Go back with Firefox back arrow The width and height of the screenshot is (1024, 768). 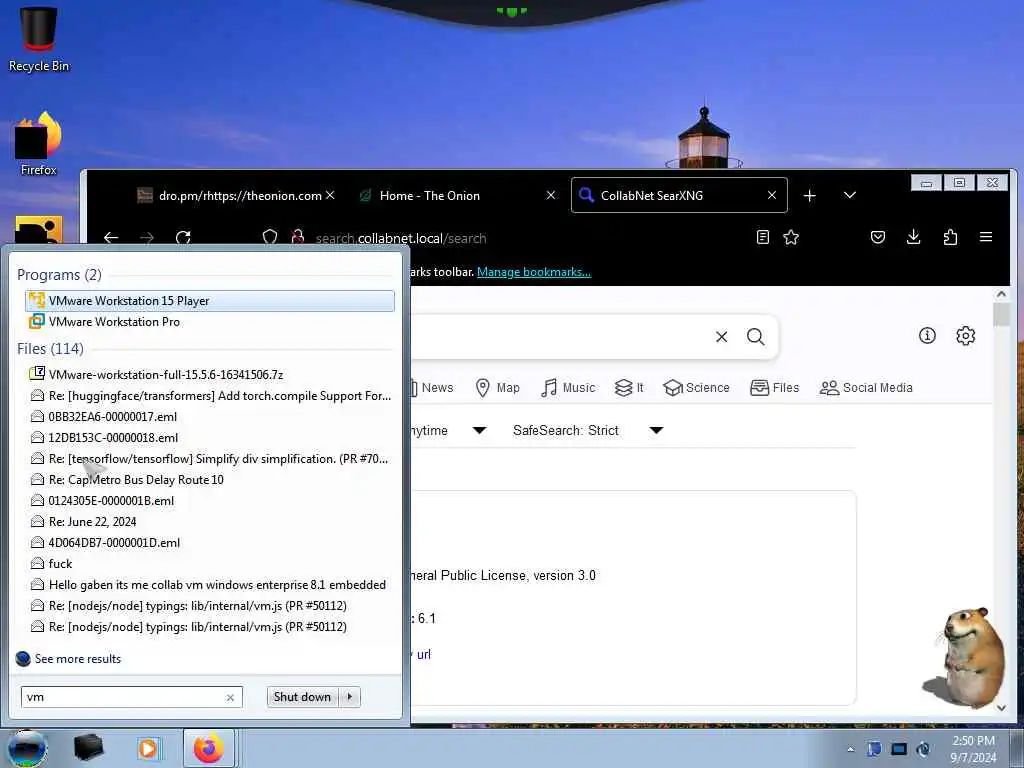point(111,238)
